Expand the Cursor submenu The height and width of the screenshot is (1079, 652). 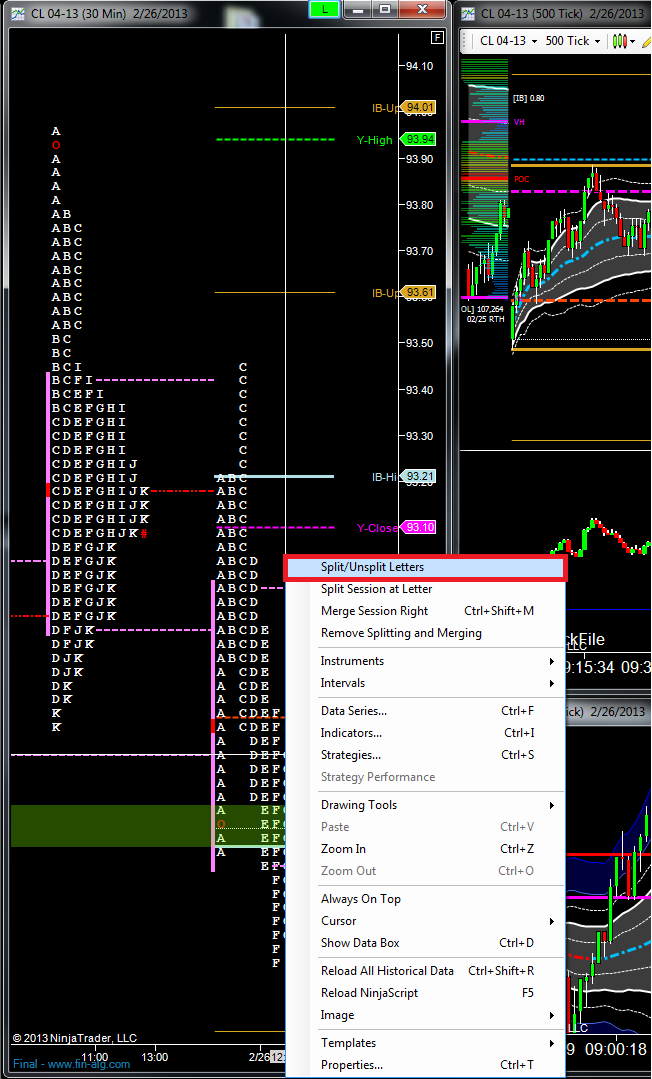click(425, 921)
